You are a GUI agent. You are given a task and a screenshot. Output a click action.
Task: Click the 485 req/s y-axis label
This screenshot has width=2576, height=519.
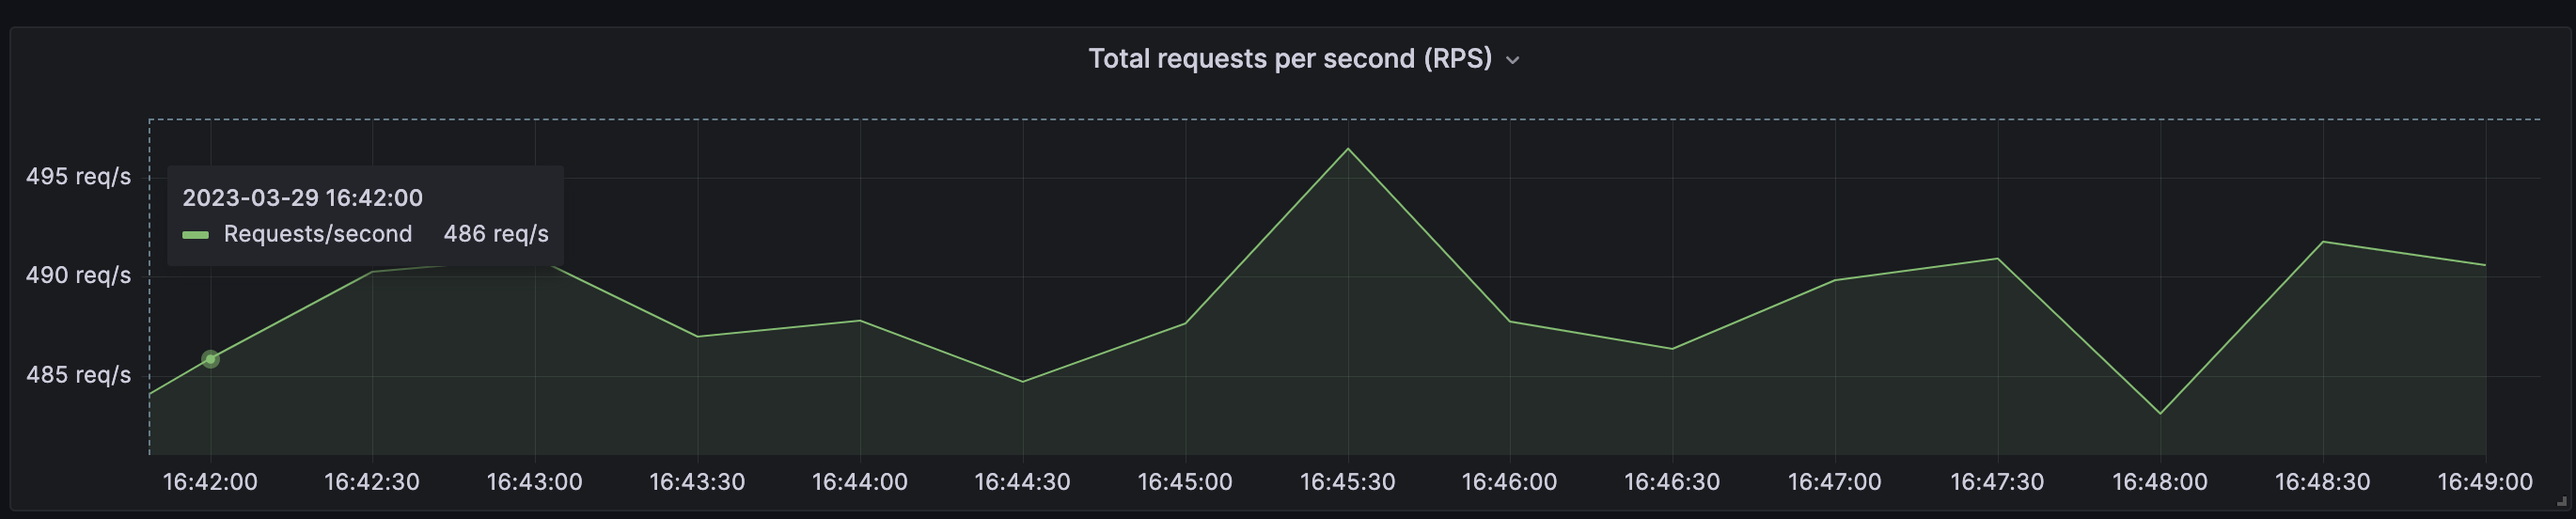[78, 375]
